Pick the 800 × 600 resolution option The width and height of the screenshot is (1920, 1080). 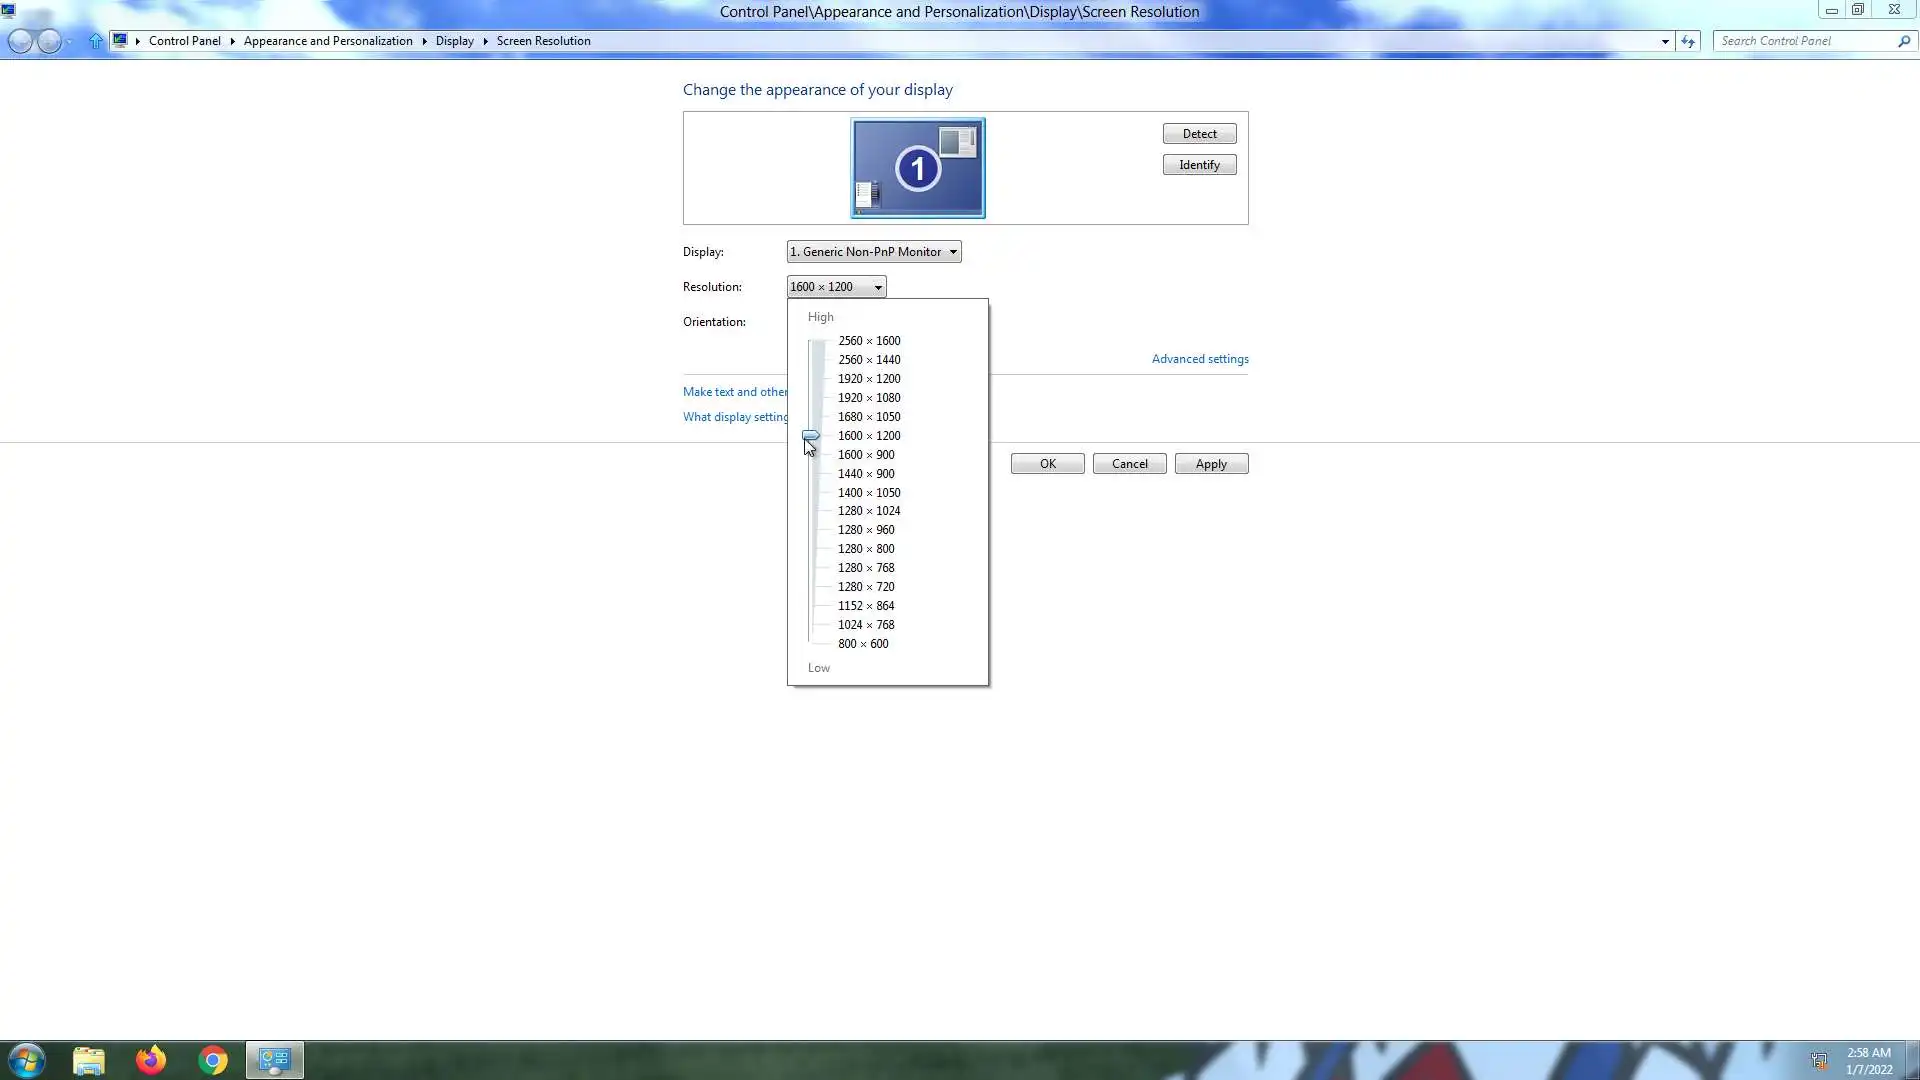coord(862,644)
